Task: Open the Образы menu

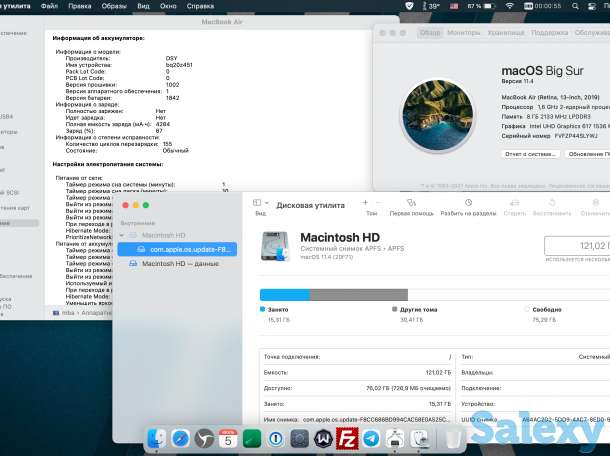Action: click(114, 6)
